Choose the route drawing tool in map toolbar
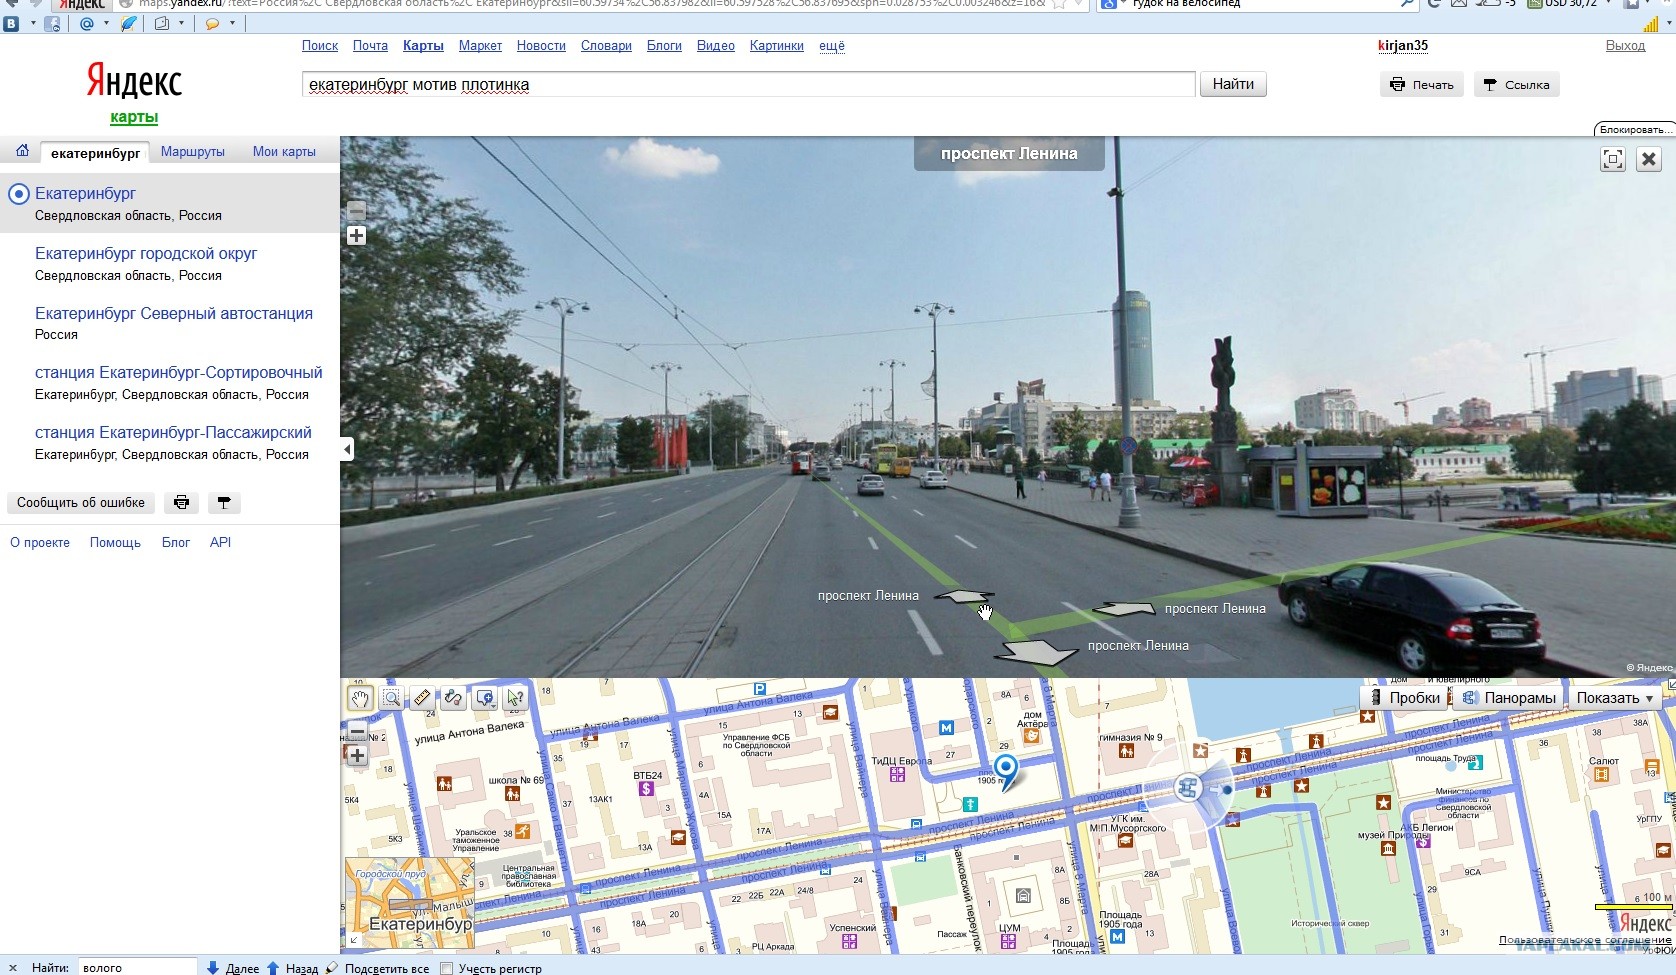 (453, 698)
